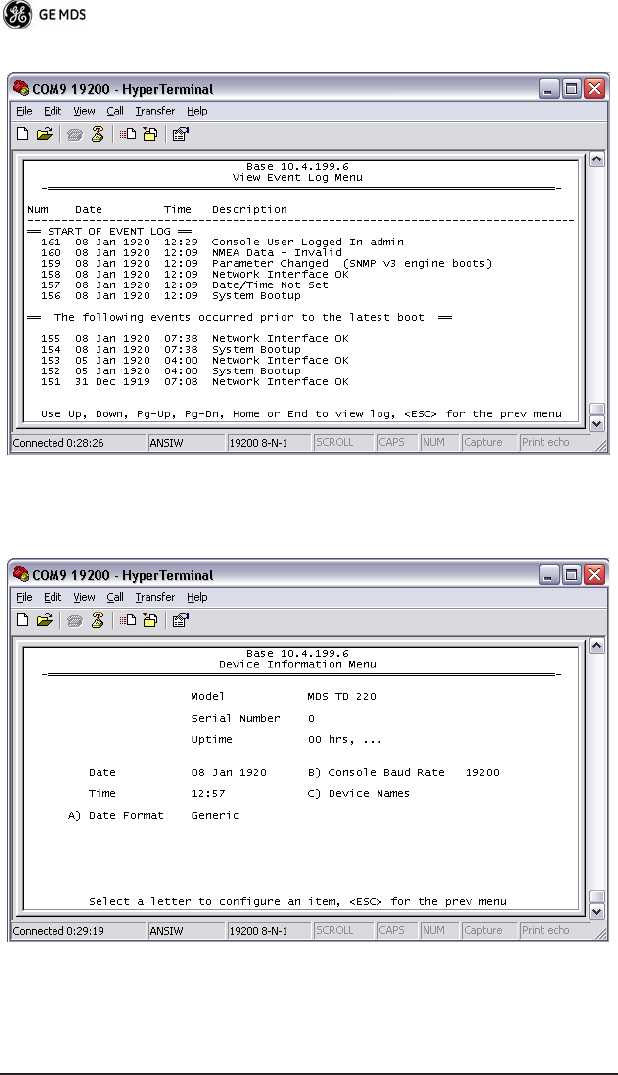The width and height of the screenshot is (618, 1075).
Task: Click Properties icon in bottom HyperTerminal toolbar
Action: (180, 620)
